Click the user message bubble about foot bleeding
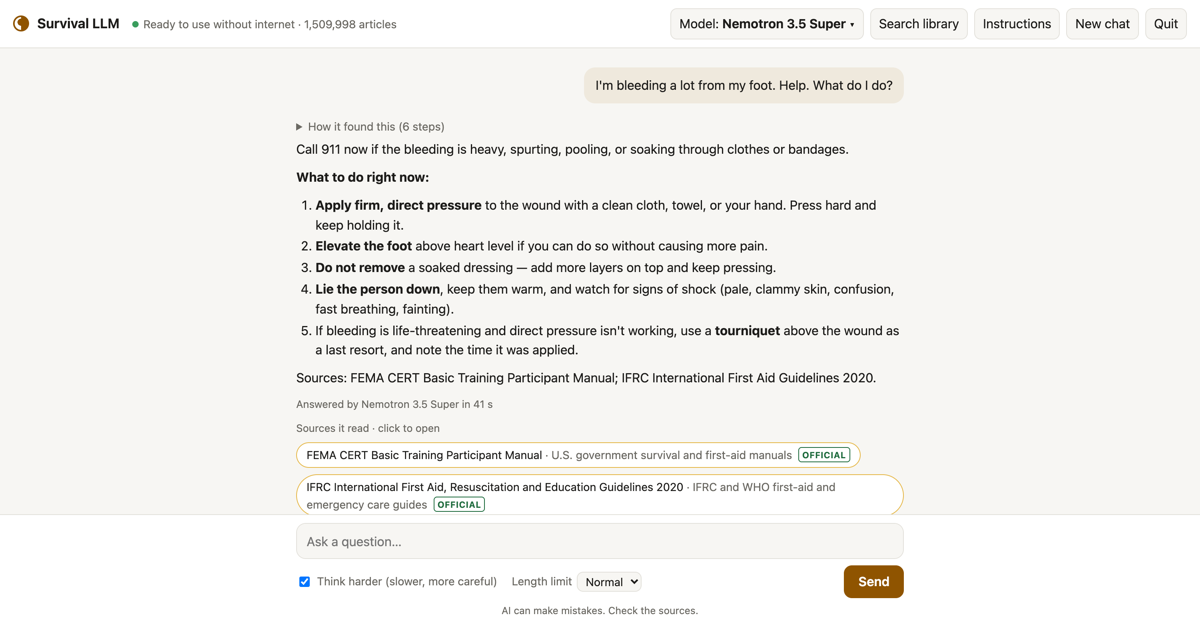The height and width of the screenshot is (628, 1200). pyautogui.click(x=744, y=85)
